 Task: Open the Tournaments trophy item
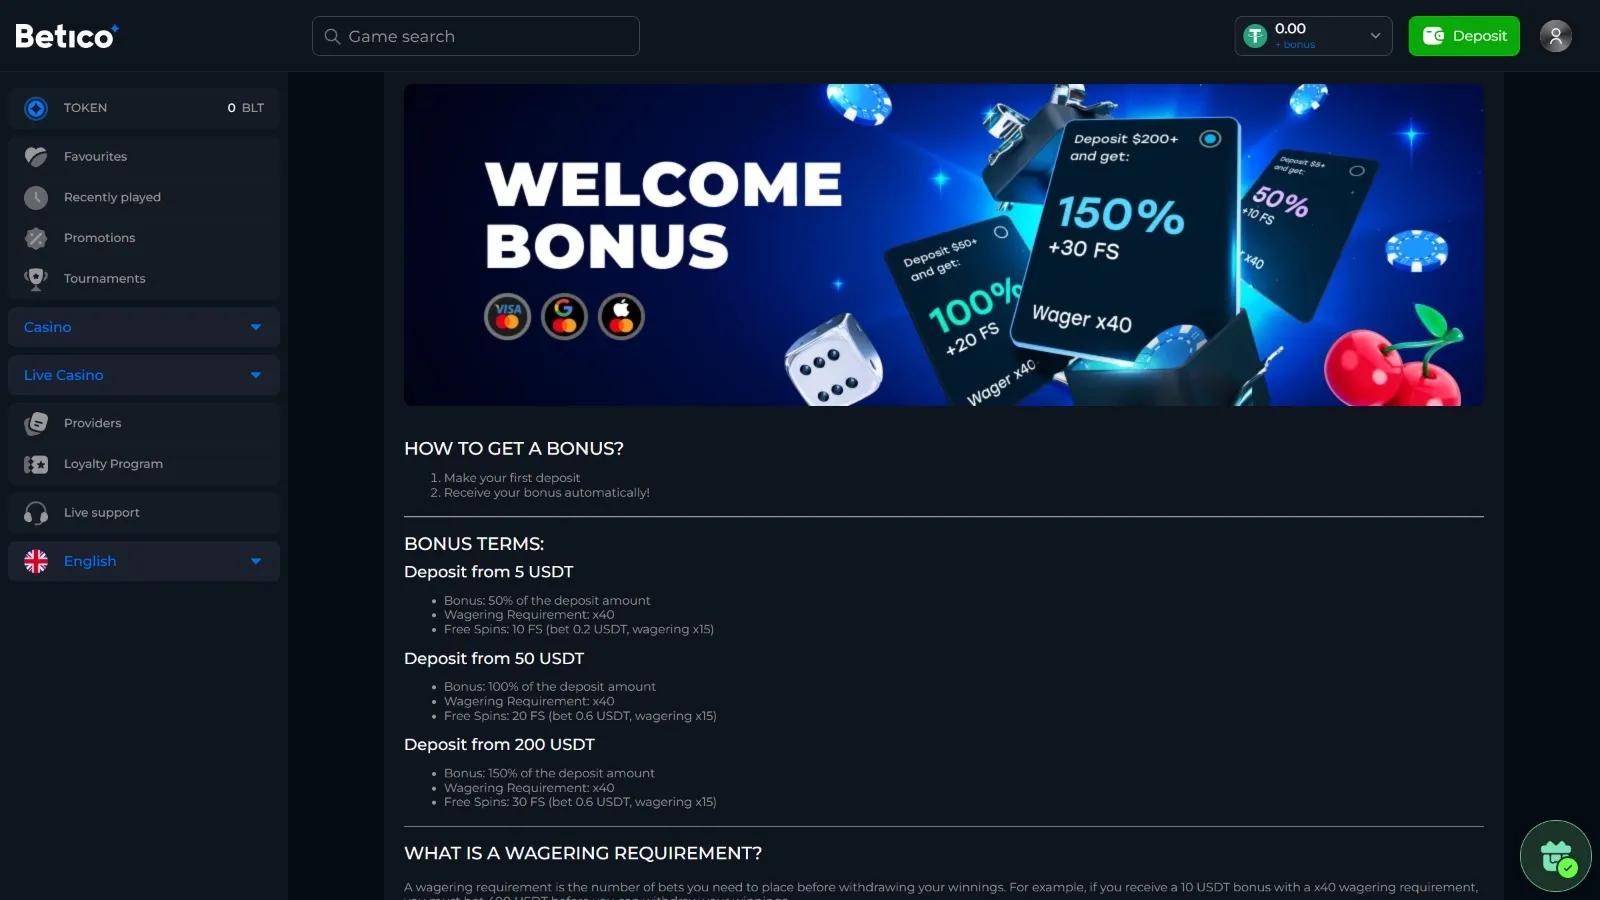point(144,279)
